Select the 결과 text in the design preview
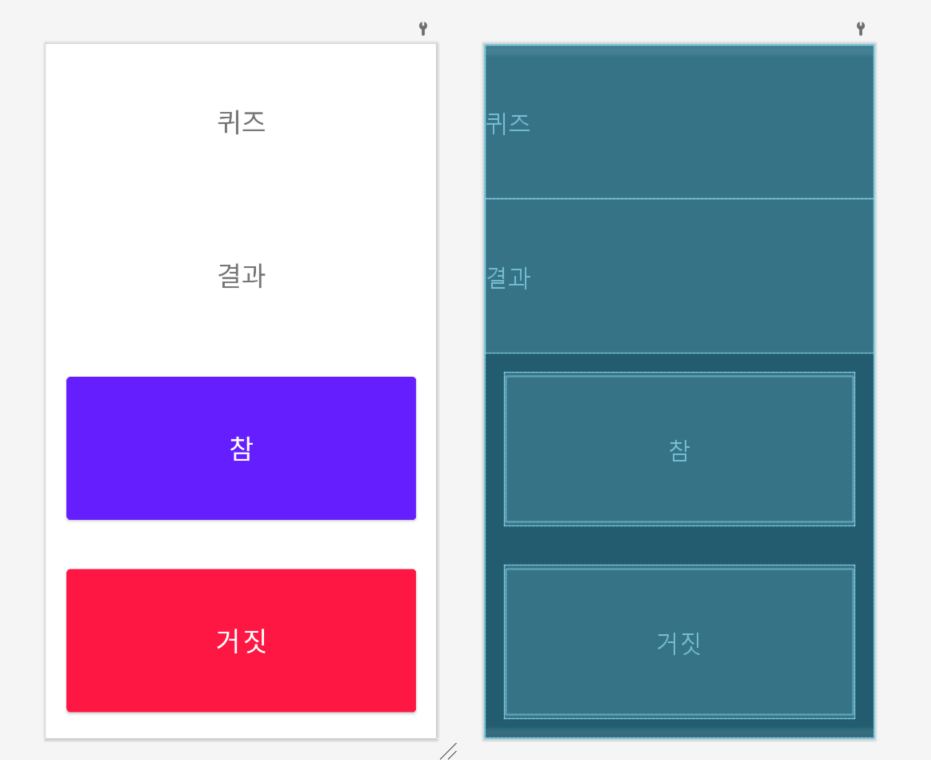This screenshot has height=760, width=931. [x=241, y=276]
